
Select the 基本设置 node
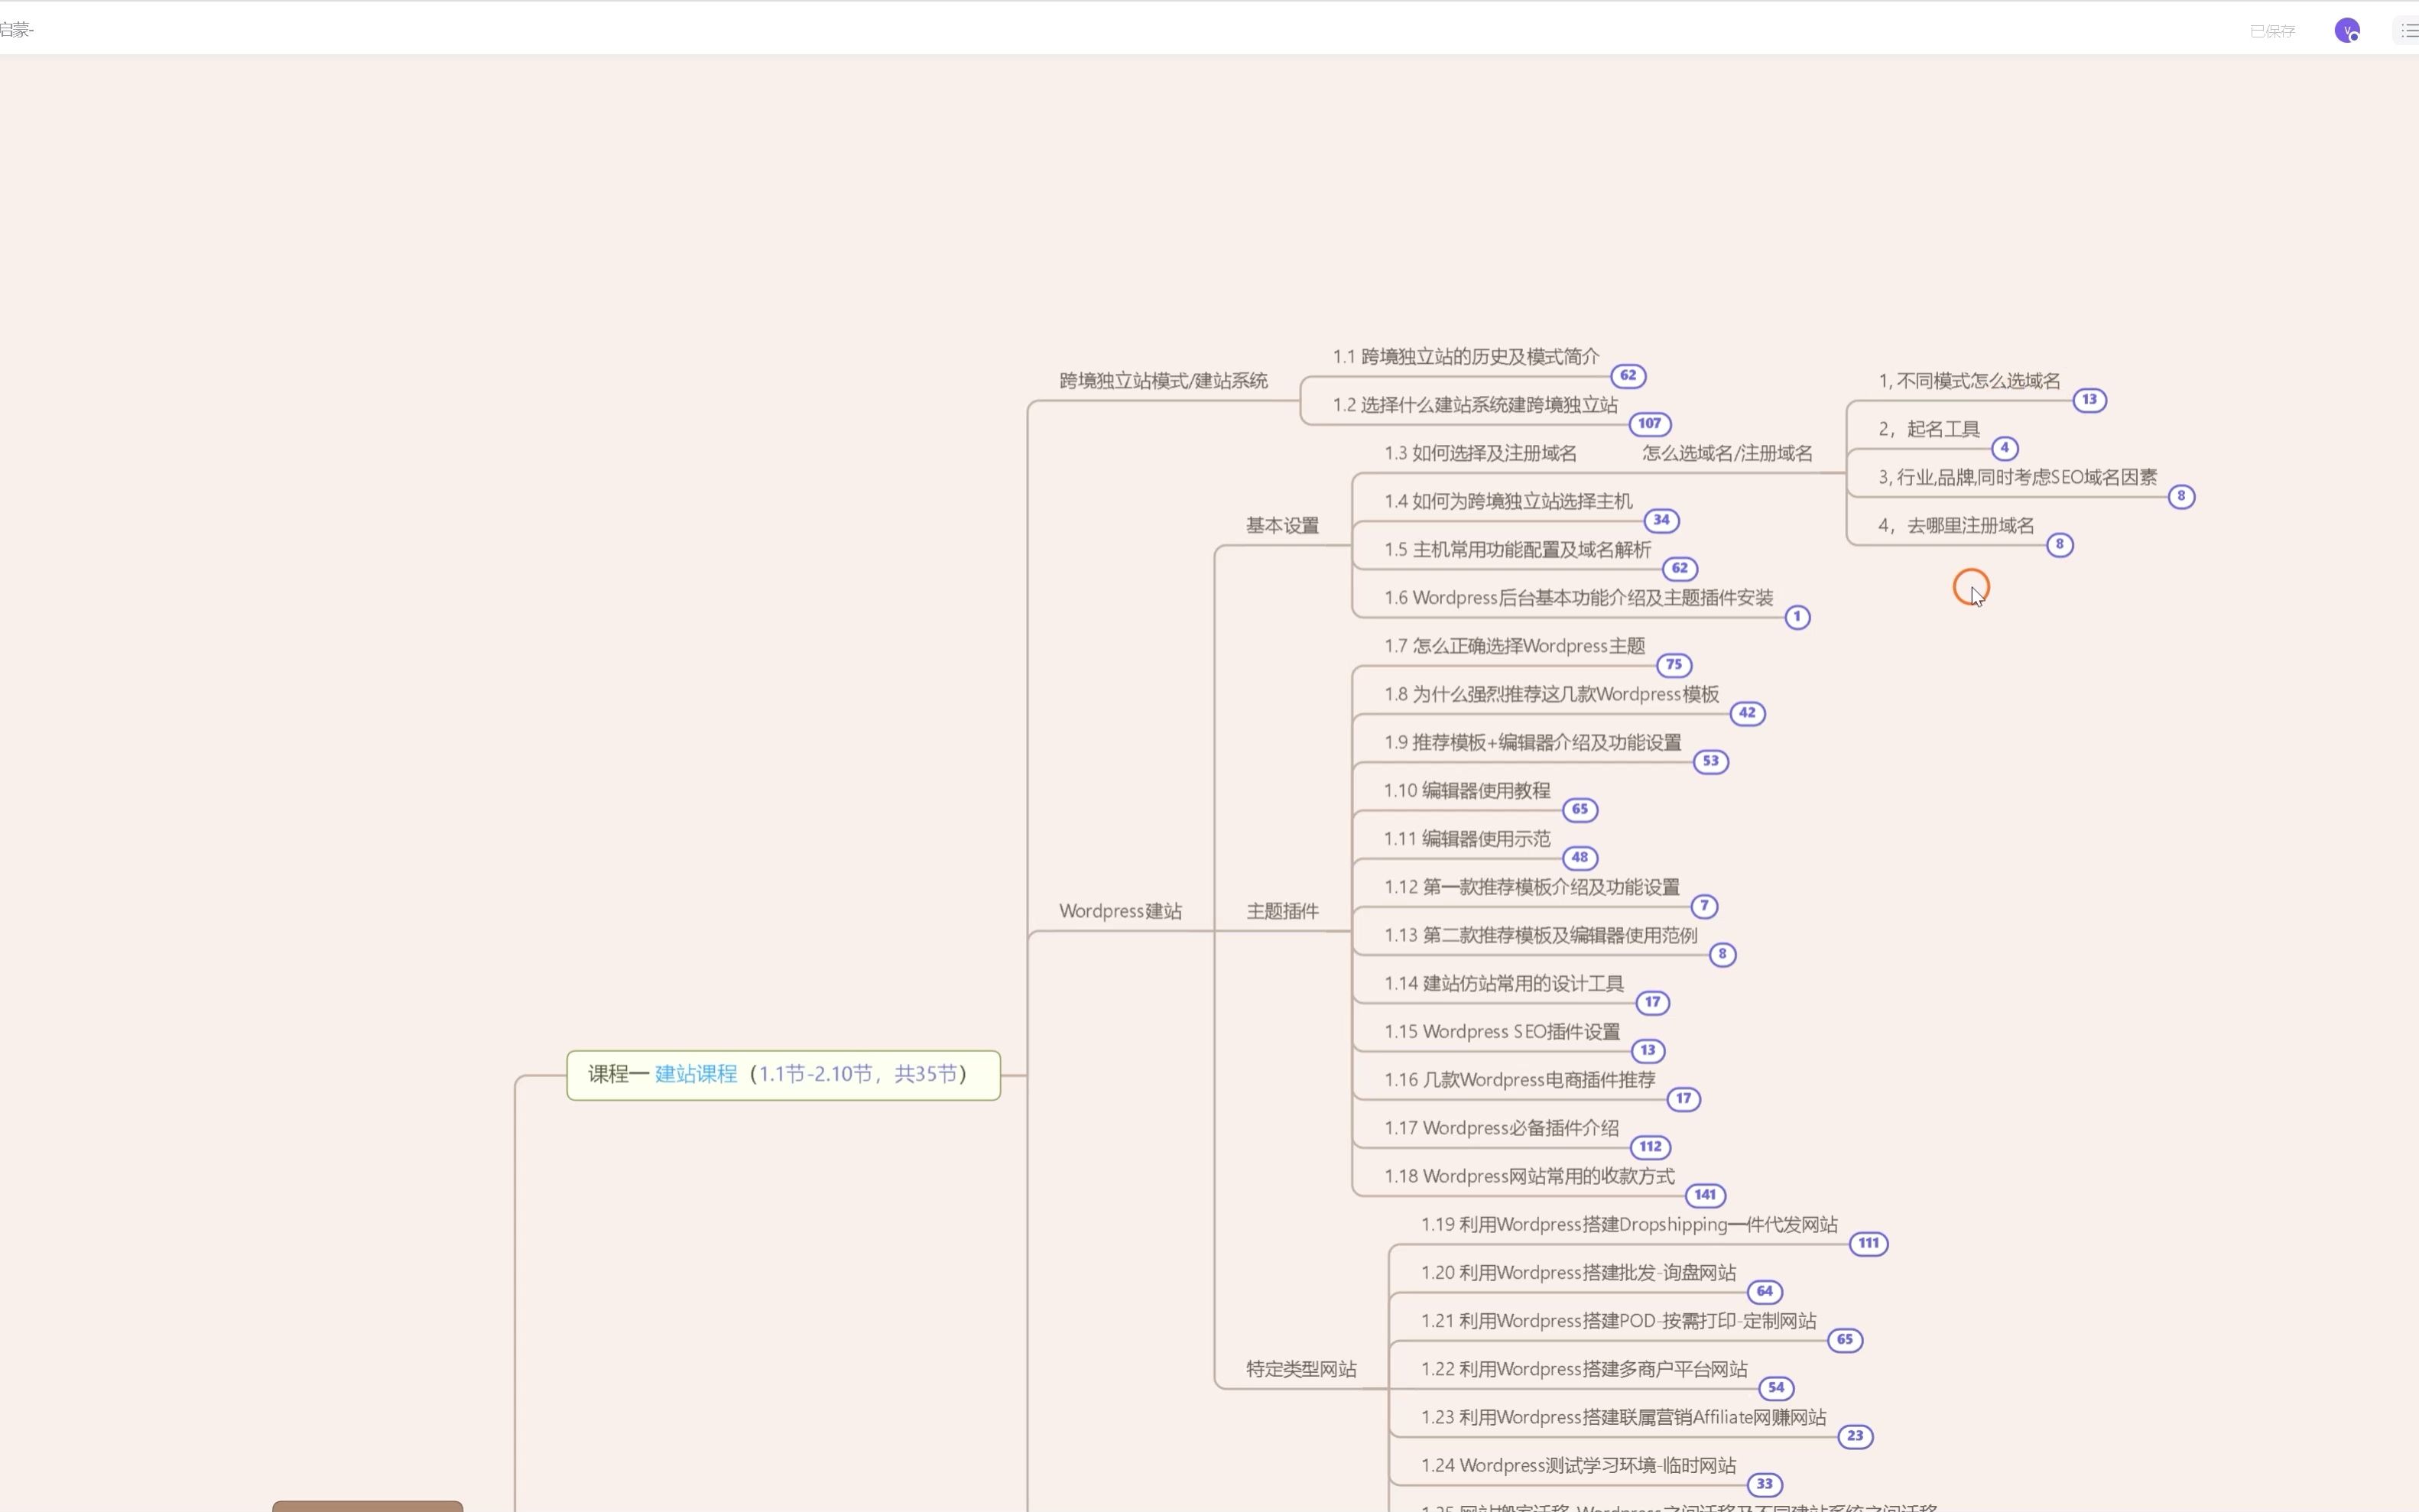(x=1282, y=526)
